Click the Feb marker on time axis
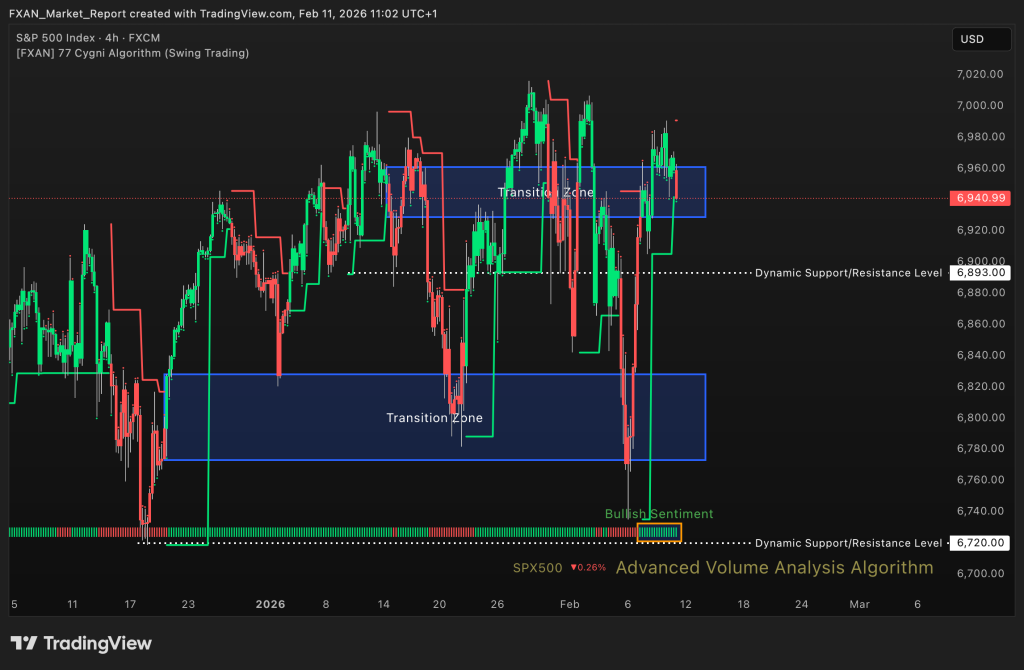1024x670 pixels. [x=568, y=604]
